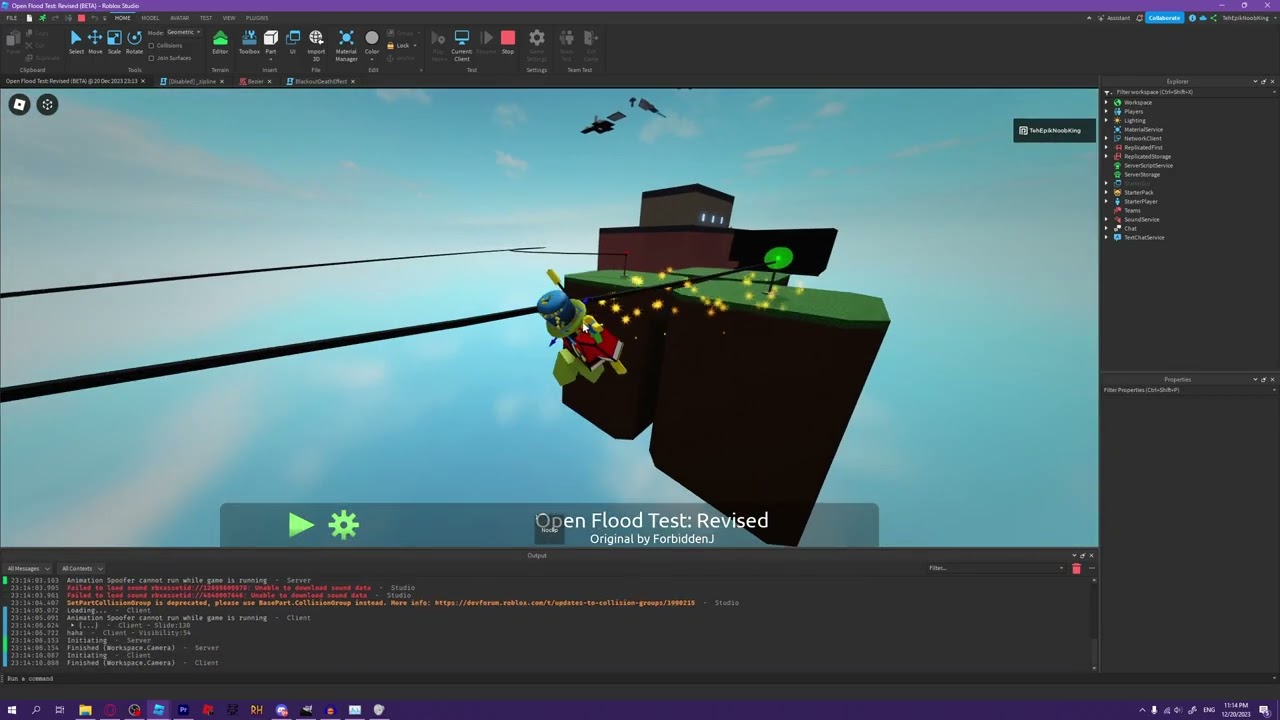
Task: Open the Assistant panel
Action: tap(1113, 18)
